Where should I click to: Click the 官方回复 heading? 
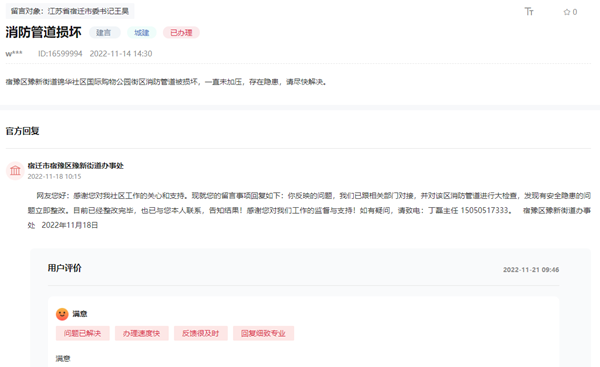coord(22,131)
